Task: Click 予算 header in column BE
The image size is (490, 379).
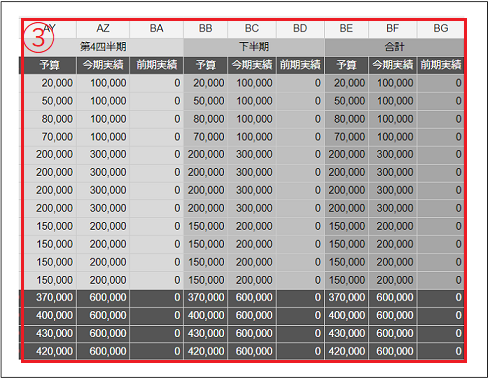Action: [x=346, y=65]
